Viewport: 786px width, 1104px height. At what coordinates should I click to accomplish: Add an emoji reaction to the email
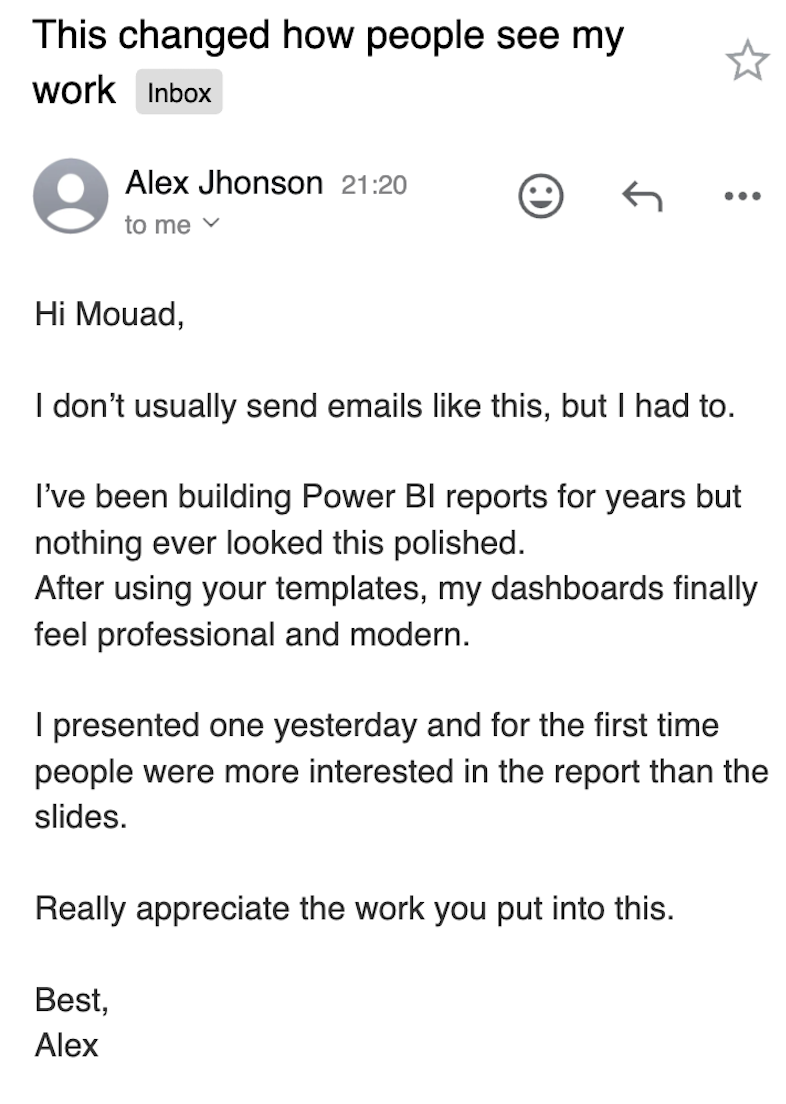point(540,195)
